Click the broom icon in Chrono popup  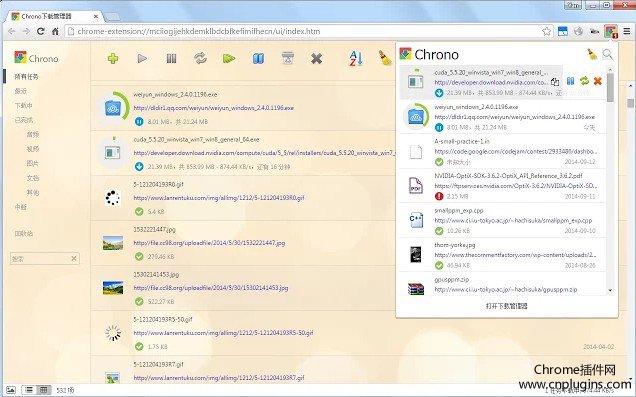tap(592, 54)
